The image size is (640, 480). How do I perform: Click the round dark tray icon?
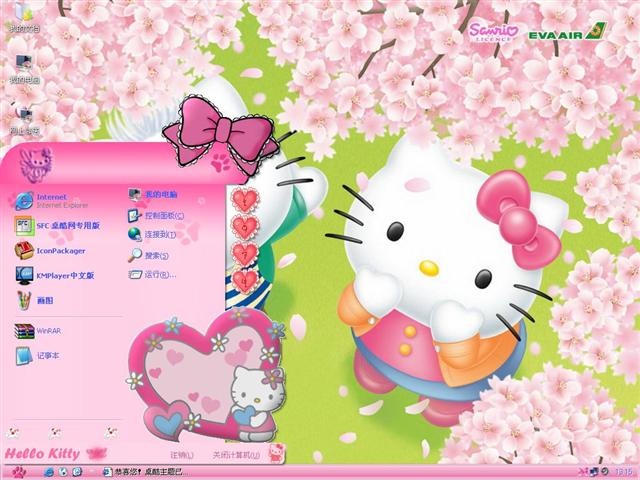[x=605, y=472]
